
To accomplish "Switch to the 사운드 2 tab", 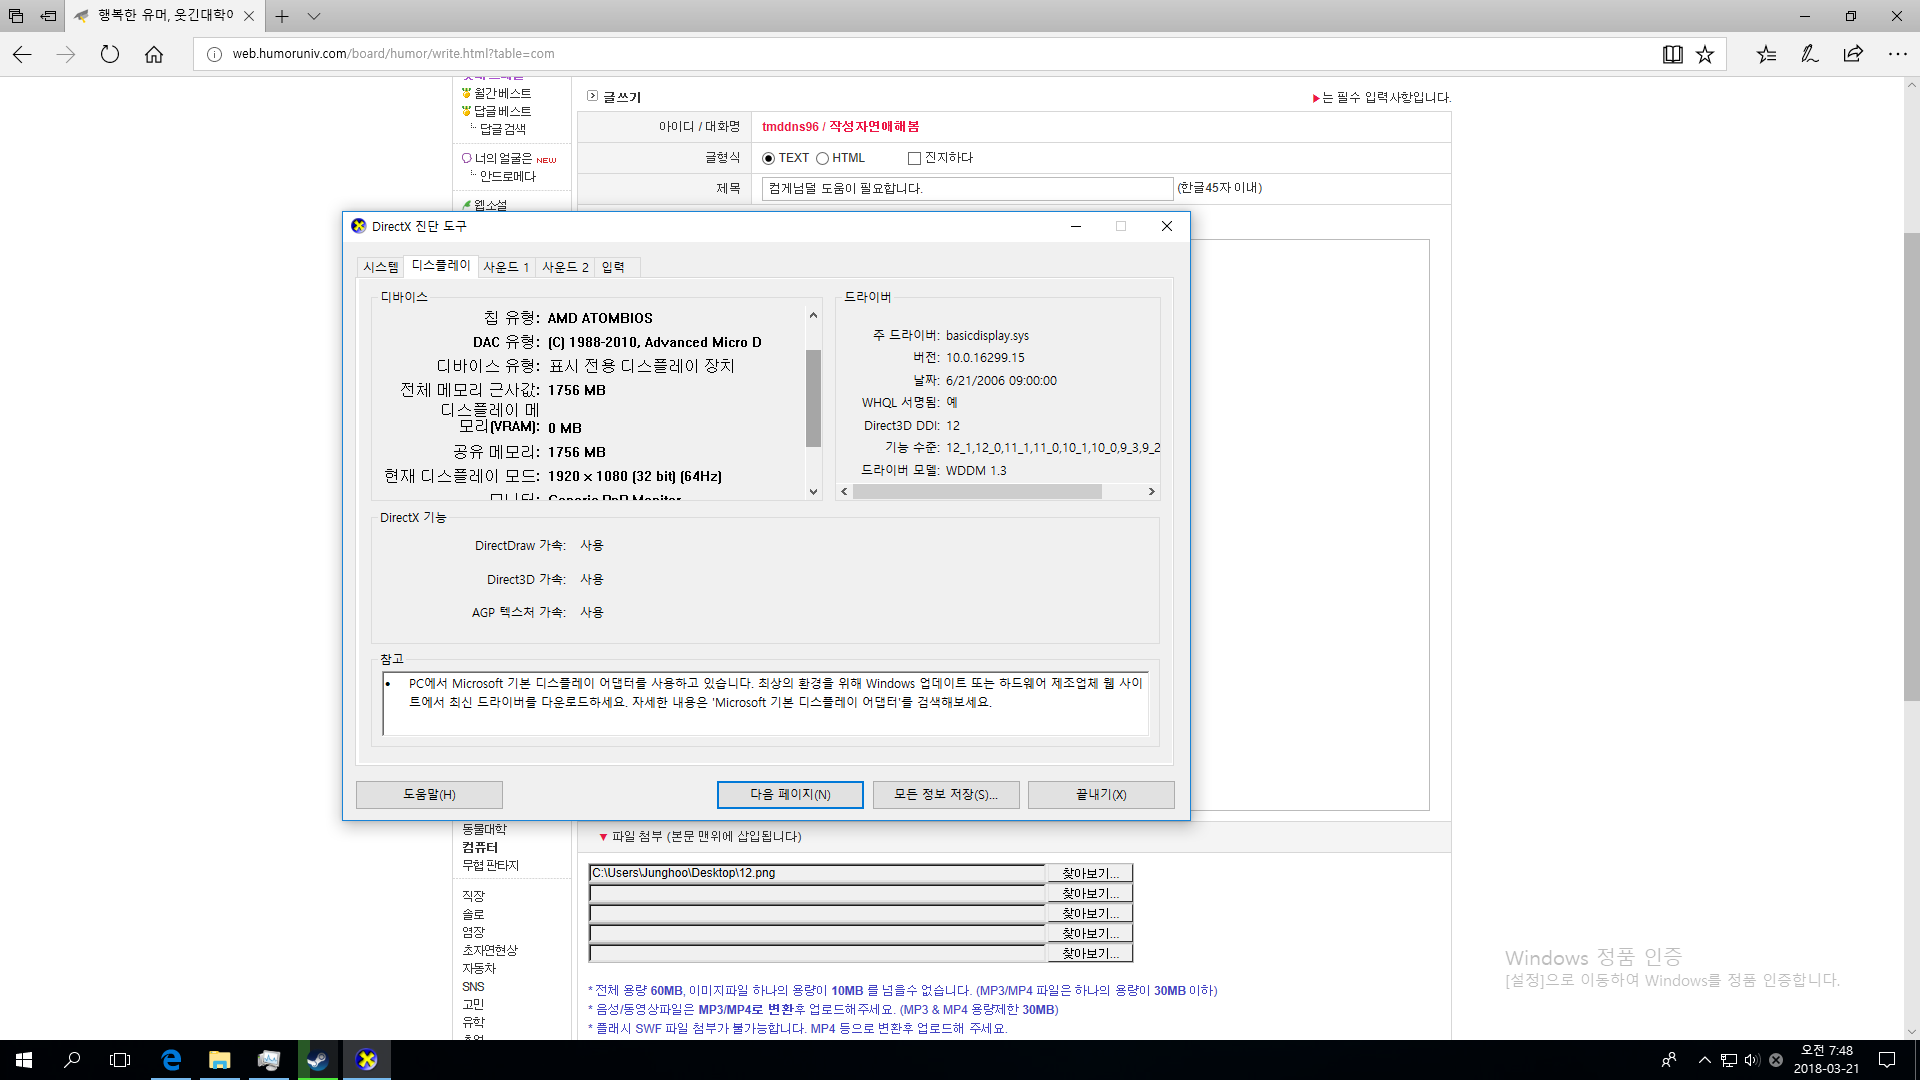I will point(565,268).
